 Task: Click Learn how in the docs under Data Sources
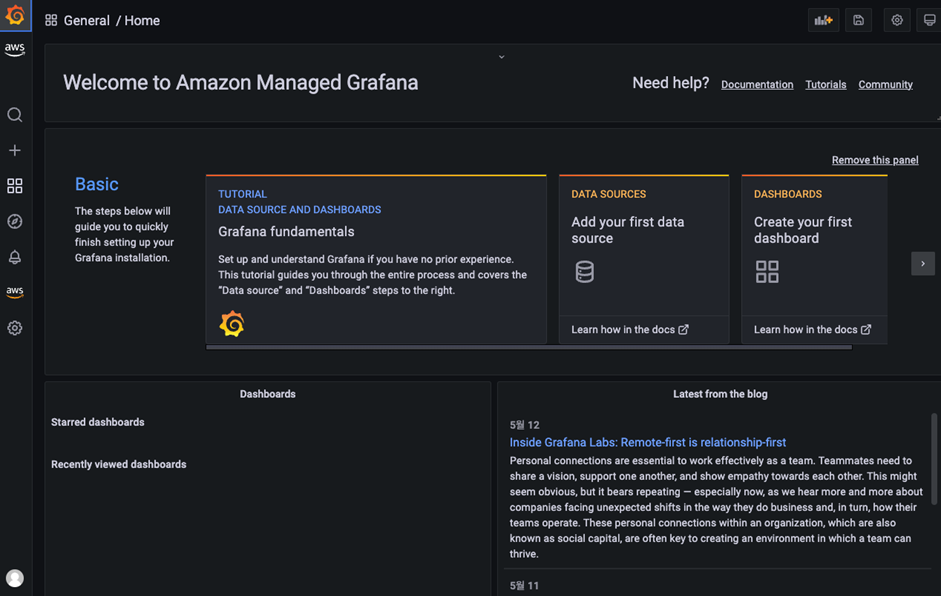coord(630,330)
